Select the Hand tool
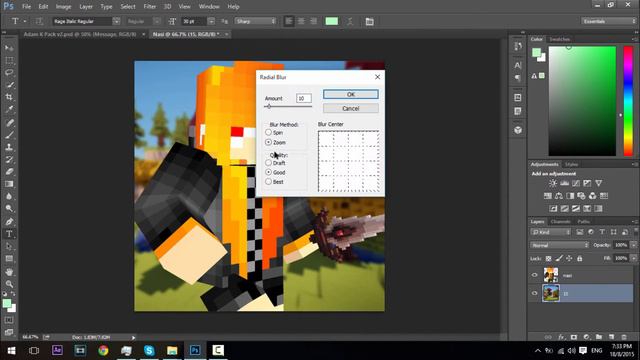The width and height of the screenshot is (640, 360). tap(9, 272)
